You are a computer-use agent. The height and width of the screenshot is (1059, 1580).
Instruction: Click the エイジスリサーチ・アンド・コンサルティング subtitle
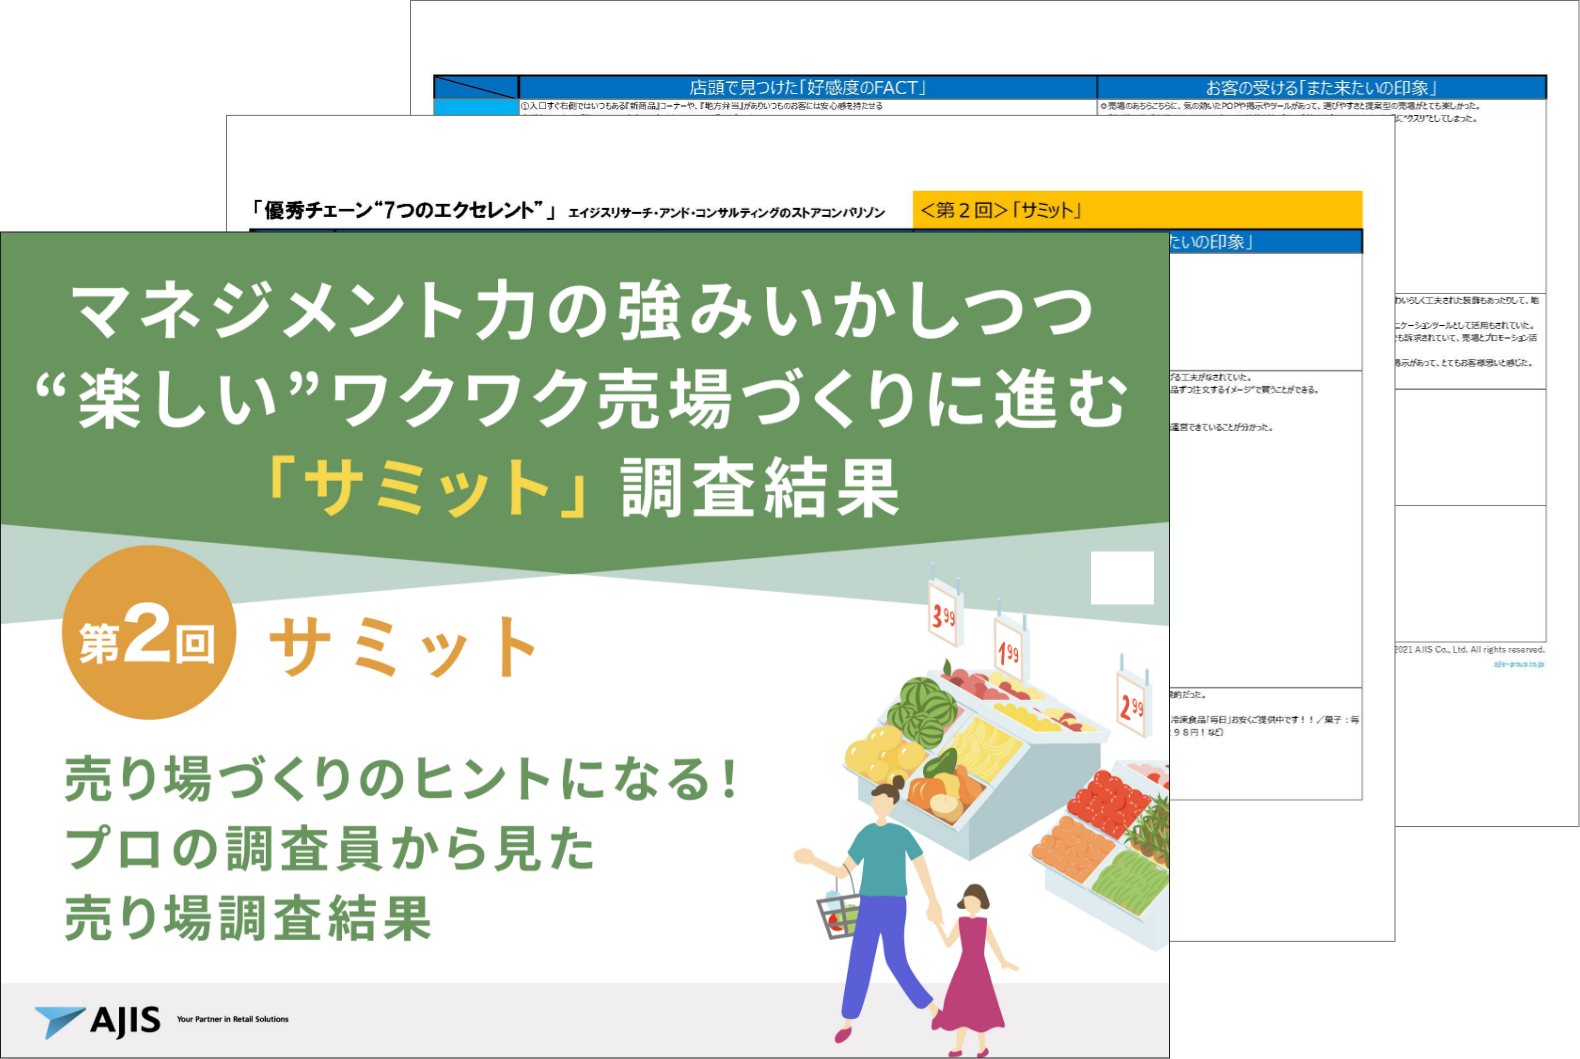pos(726,212)
